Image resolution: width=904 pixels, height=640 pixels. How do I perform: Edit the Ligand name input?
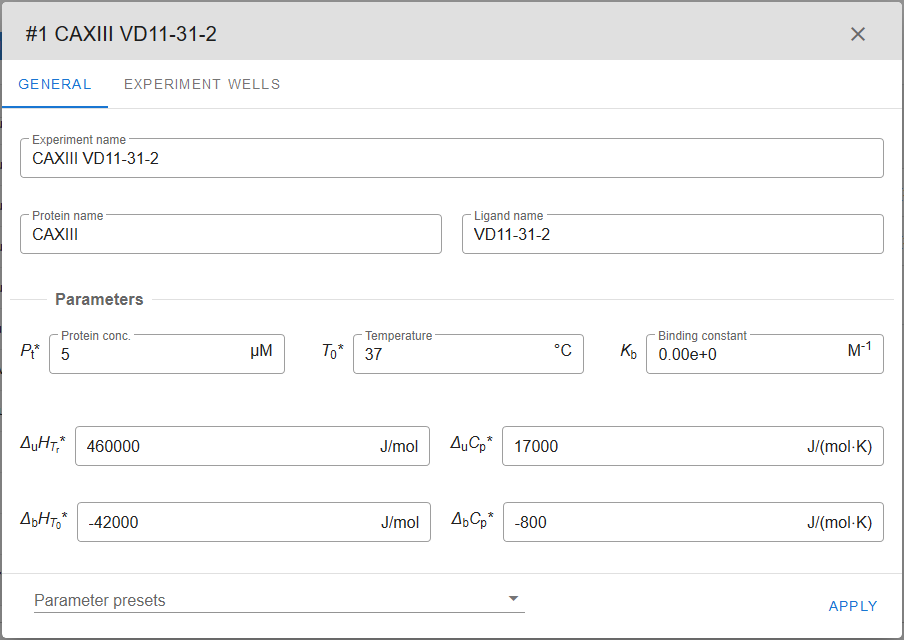672,235
